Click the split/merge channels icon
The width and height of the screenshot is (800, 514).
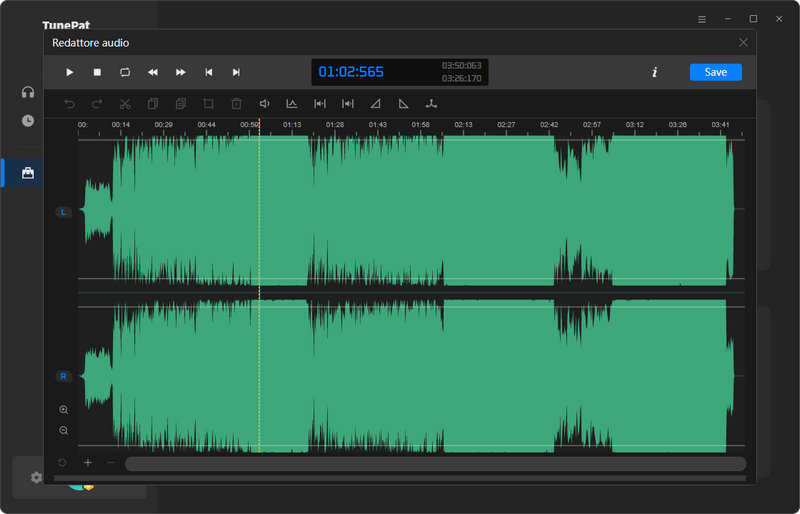pyautogui.click(x=432, y=104)
